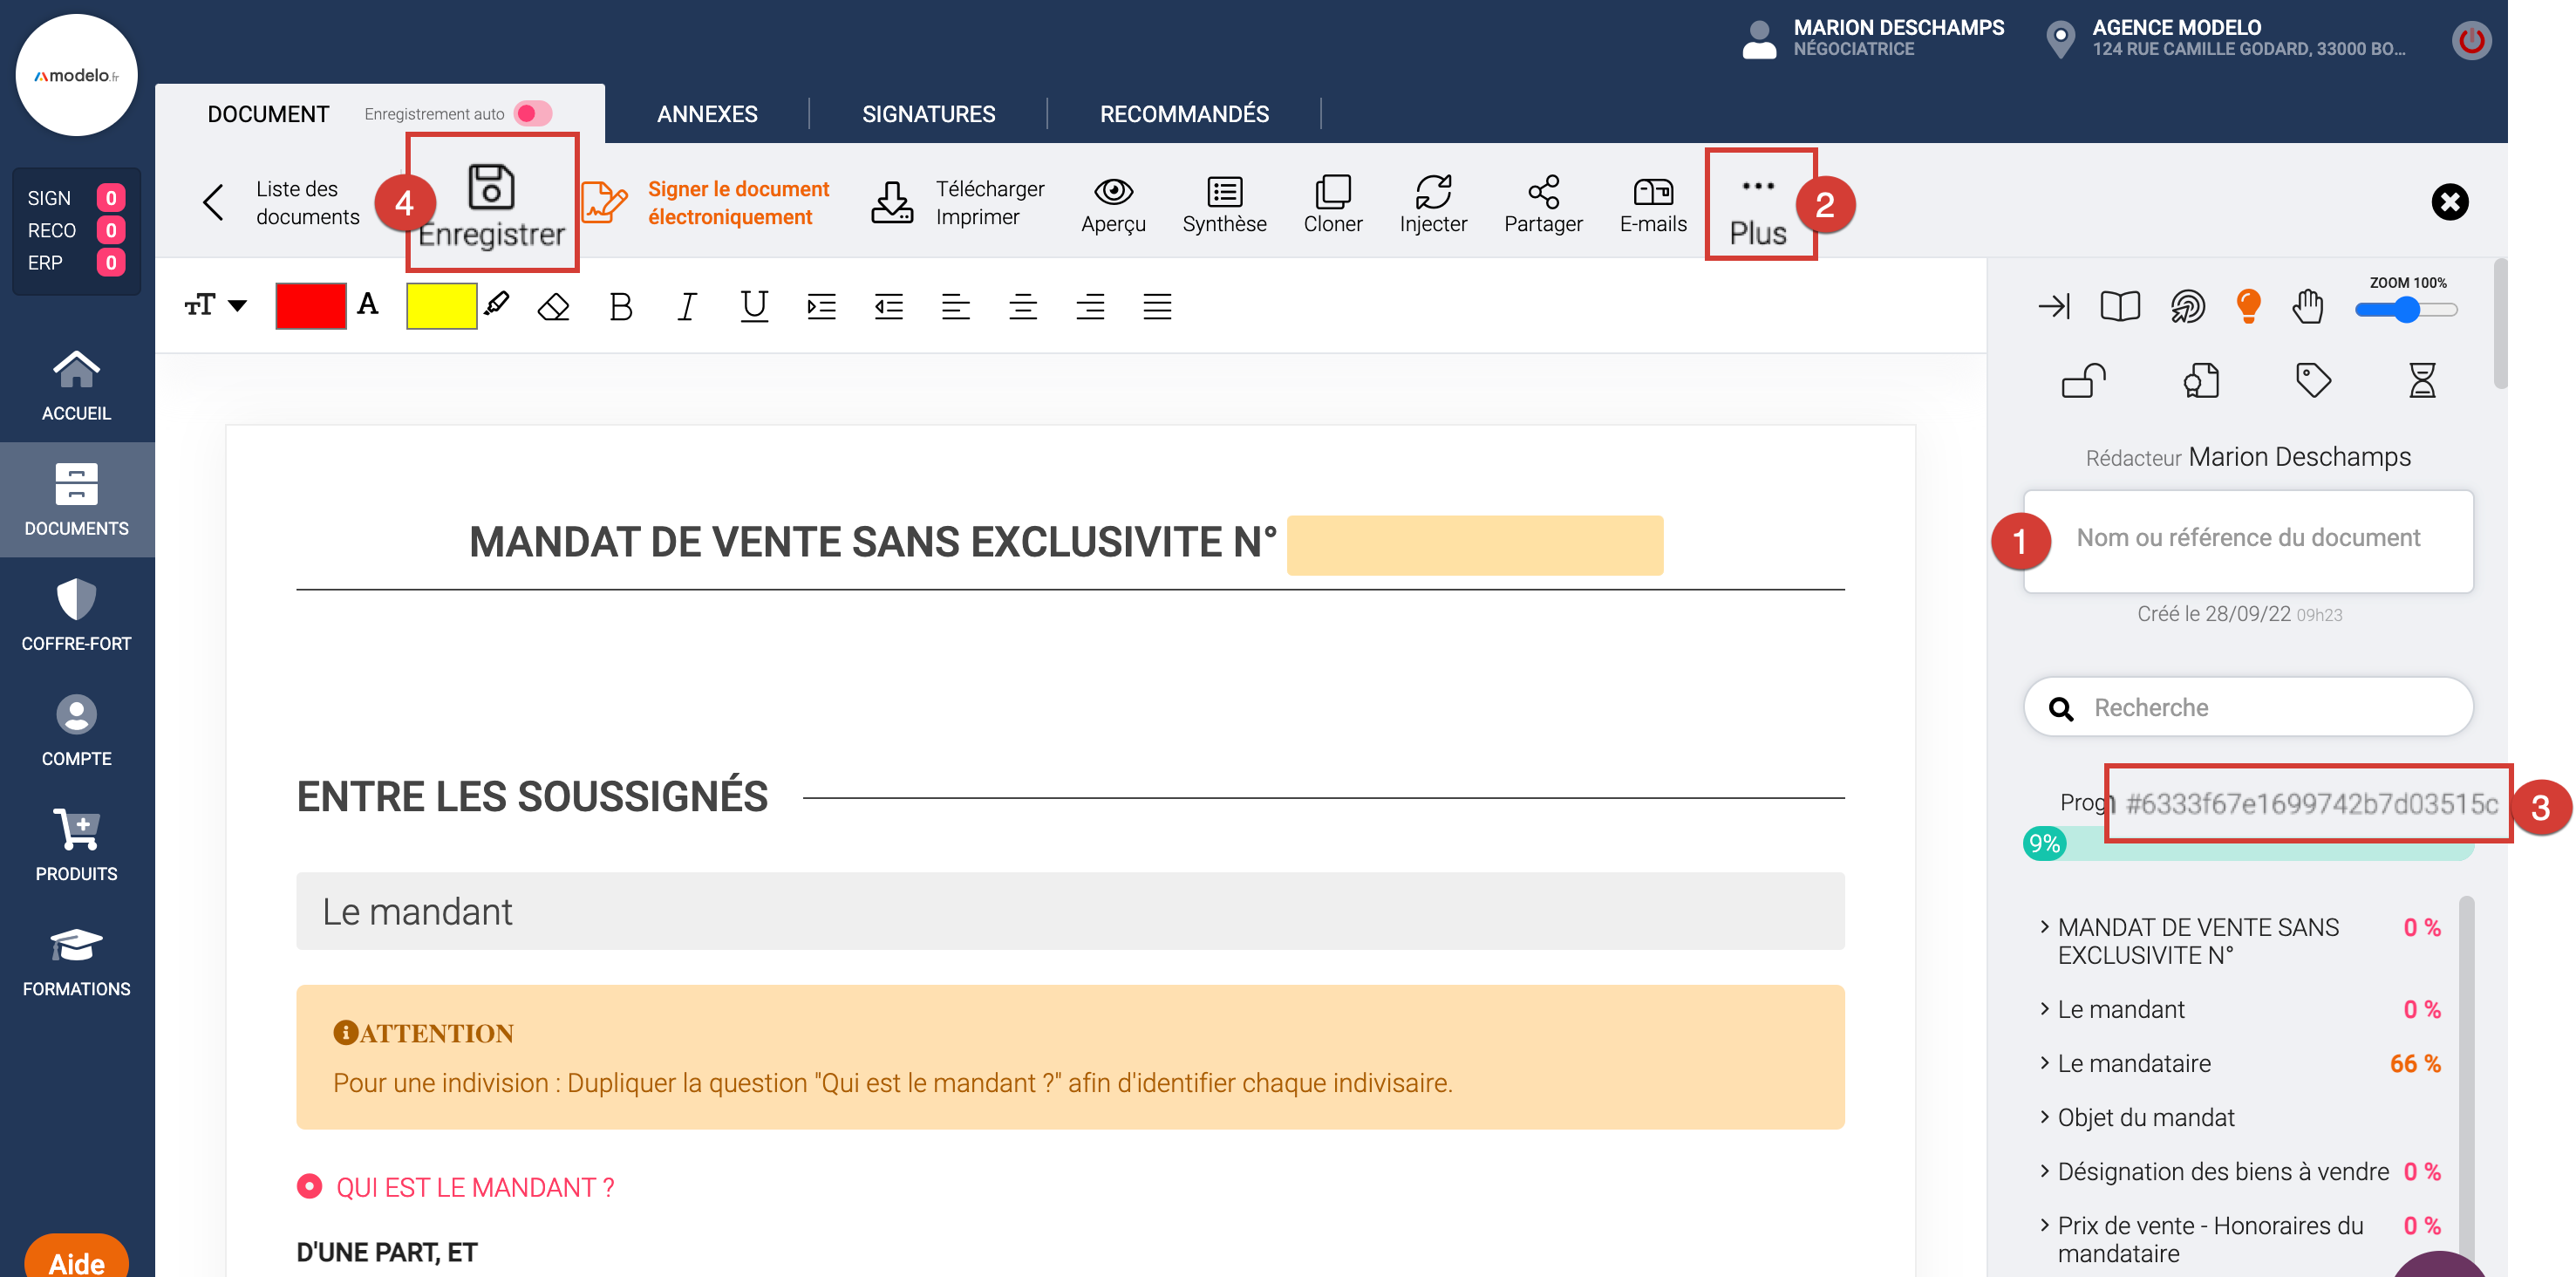Click the red text color swatch
Viewport: 2576px width, 1277px height.
click(x=310, y=306)
